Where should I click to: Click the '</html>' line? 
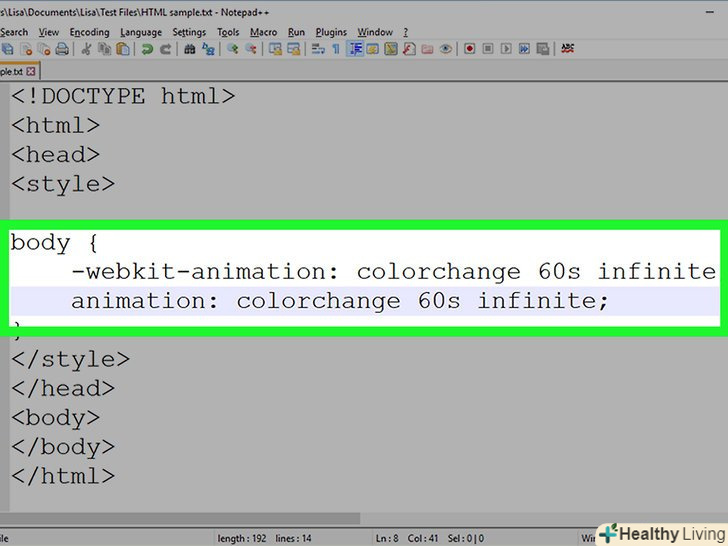(x=63, y=476)
